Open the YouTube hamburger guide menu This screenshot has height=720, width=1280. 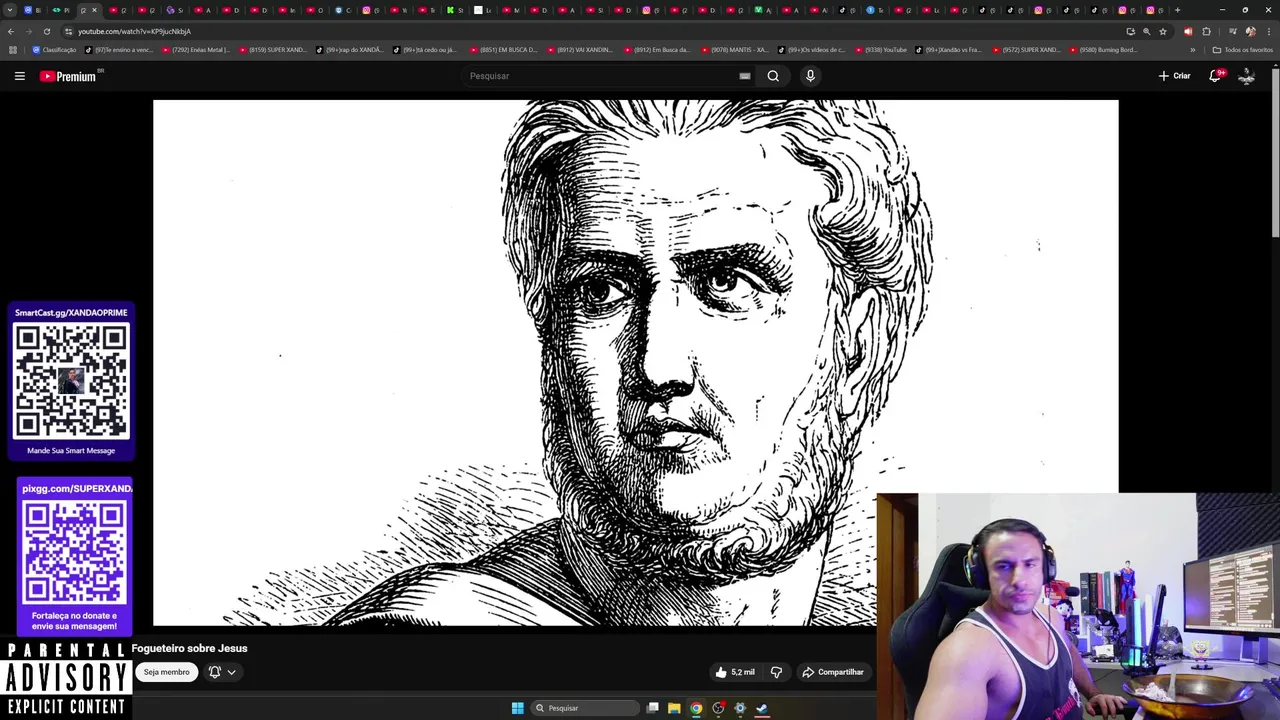19,76
